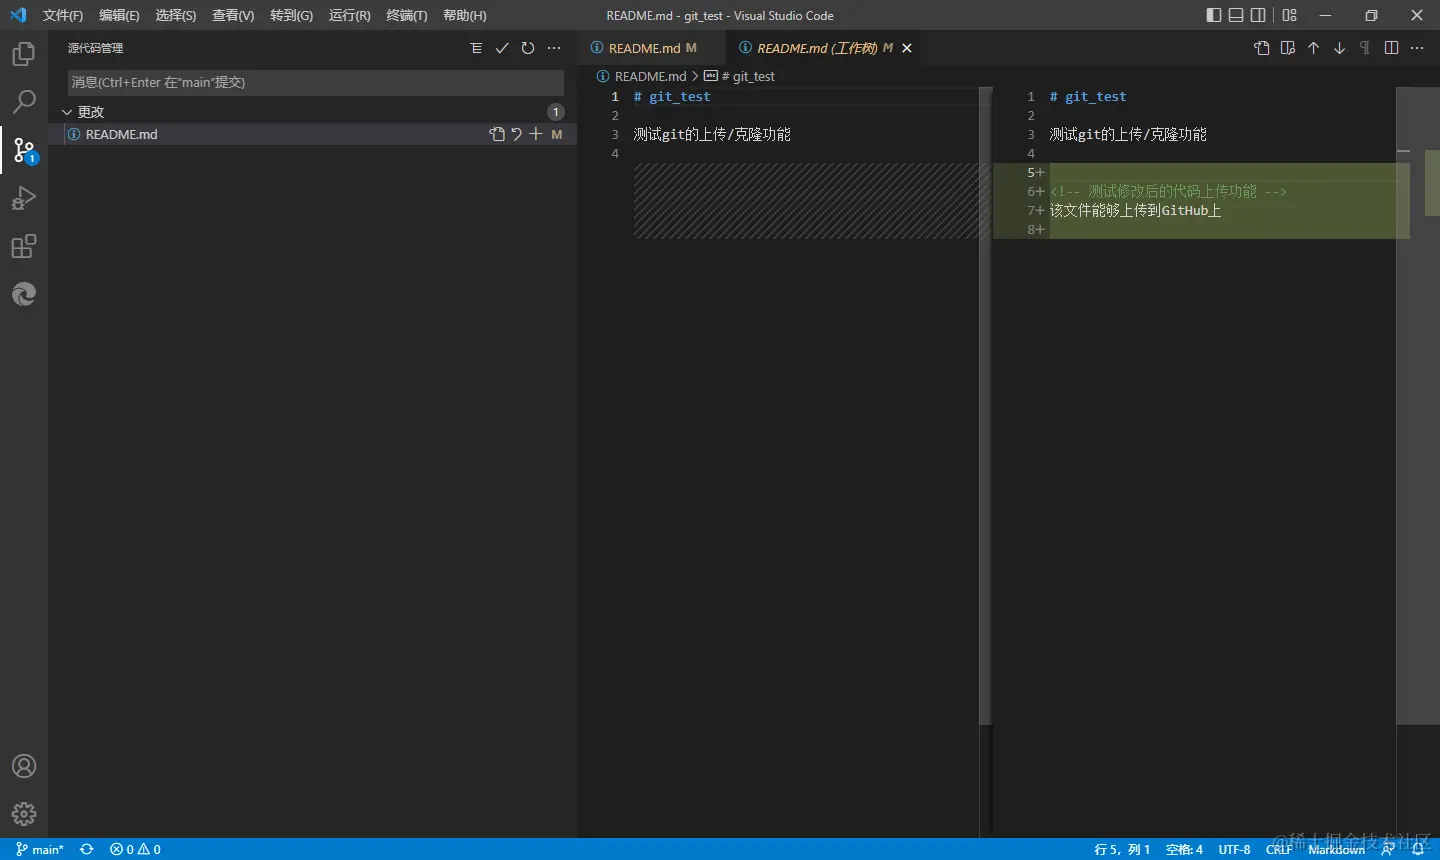Open Source Control view options with ellipsis
This screenshot has width=1440, height=860.
point(554,47)
